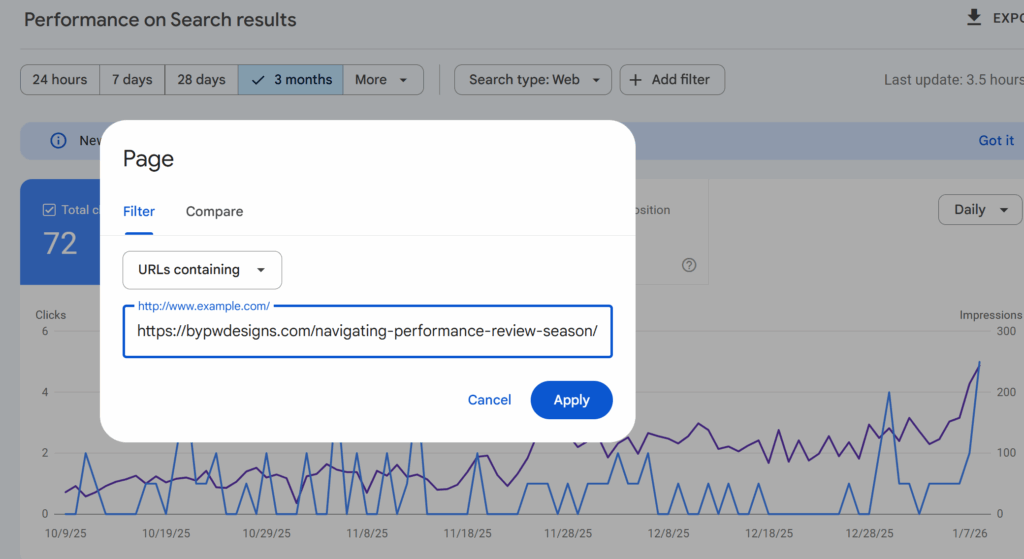Click the Add filter button
The image size is (1024, 559).
[672, 80]
